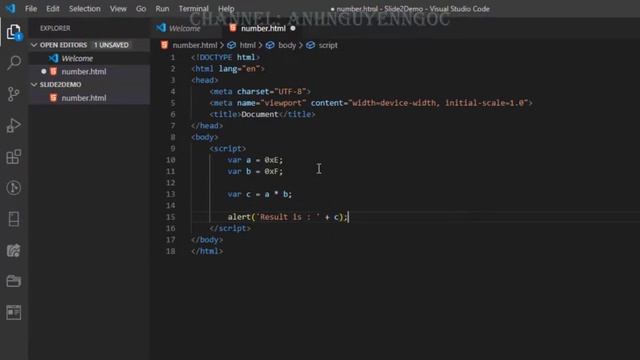Open the Run menu
The image size is (640, 360).
(162, 9)
